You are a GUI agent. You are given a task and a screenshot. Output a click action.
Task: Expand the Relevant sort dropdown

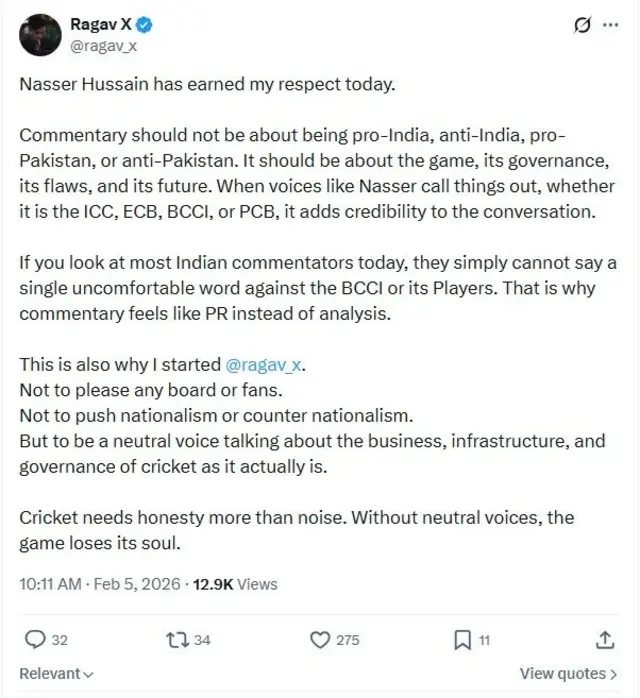tap(57, 674)
